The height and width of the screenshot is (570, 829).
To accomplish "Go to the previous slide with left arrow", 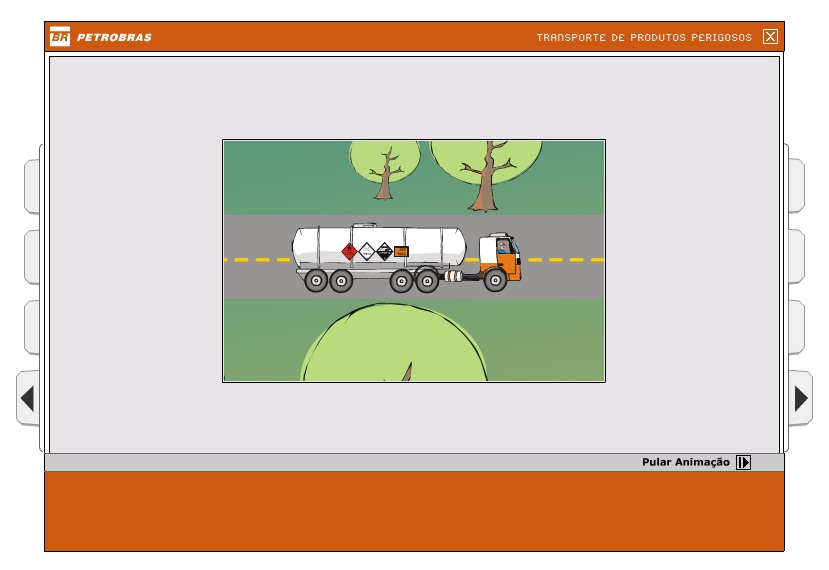I will click(x=27, y=399).
